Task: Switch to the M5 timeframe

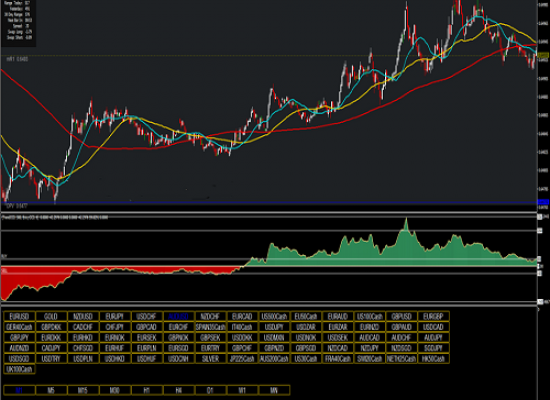Action: pyautogui.click(x=51, y=390)
